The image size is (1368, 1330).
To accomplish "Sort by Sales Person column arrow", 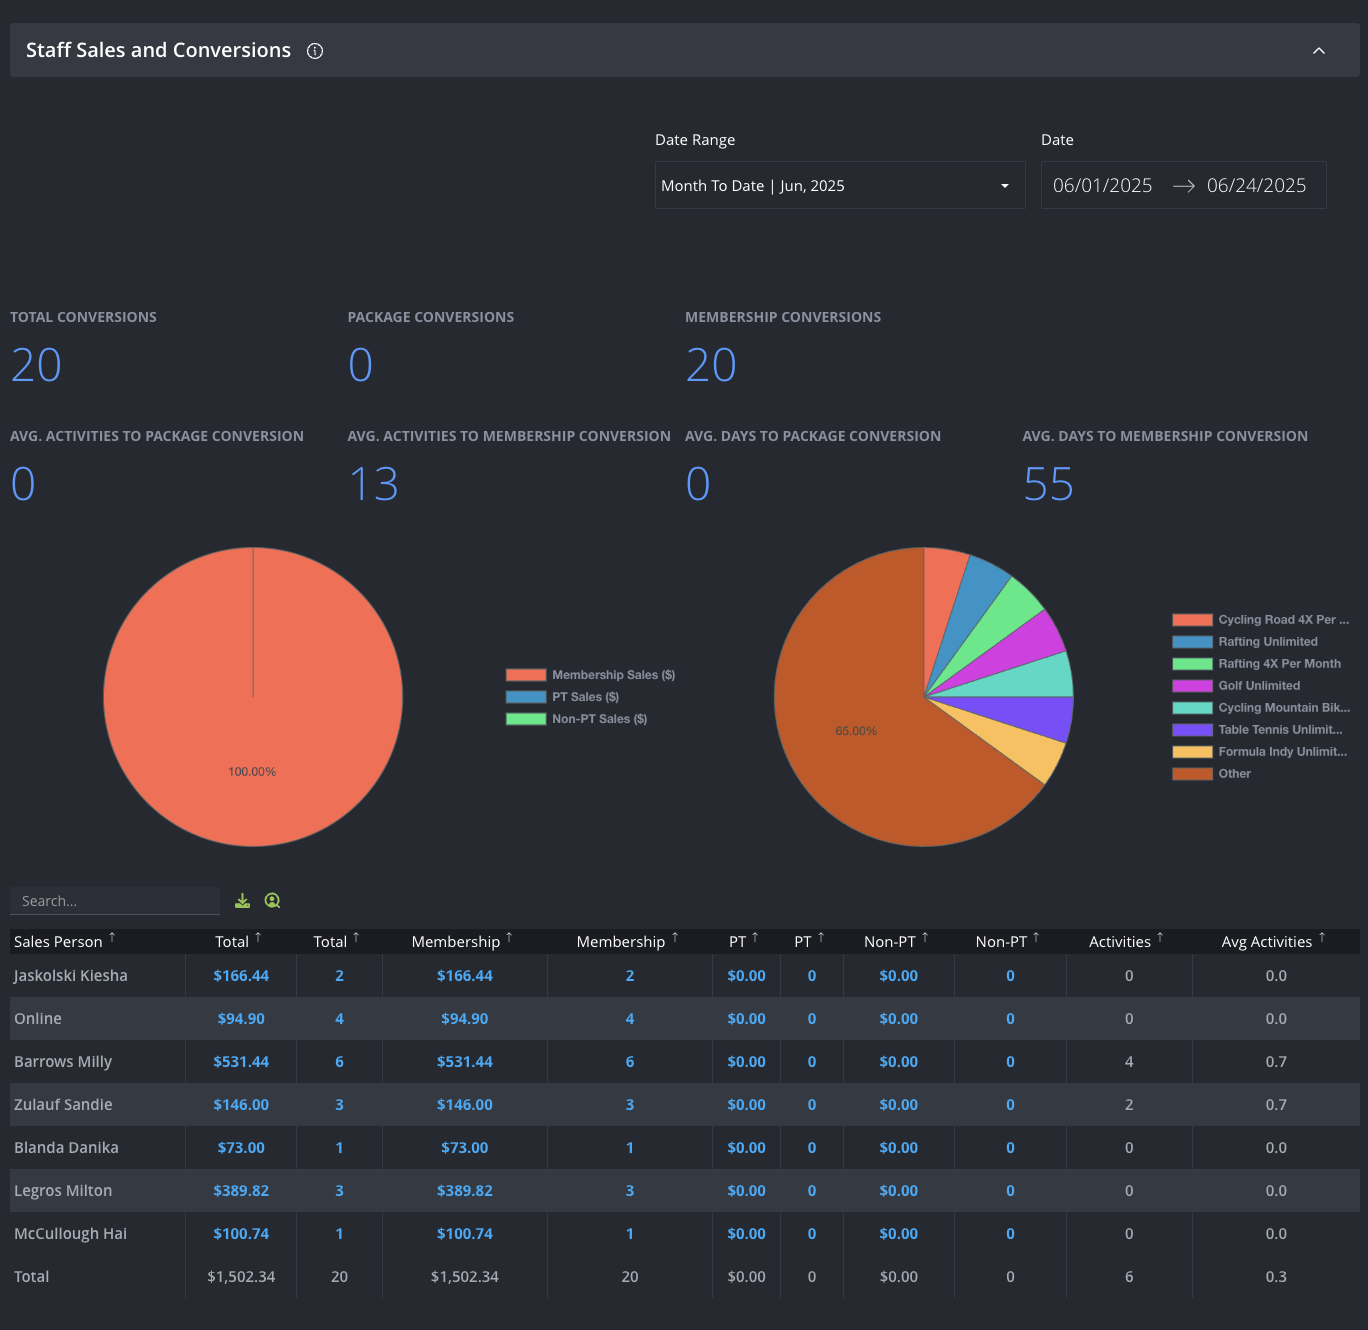I will tap(112, 938).
